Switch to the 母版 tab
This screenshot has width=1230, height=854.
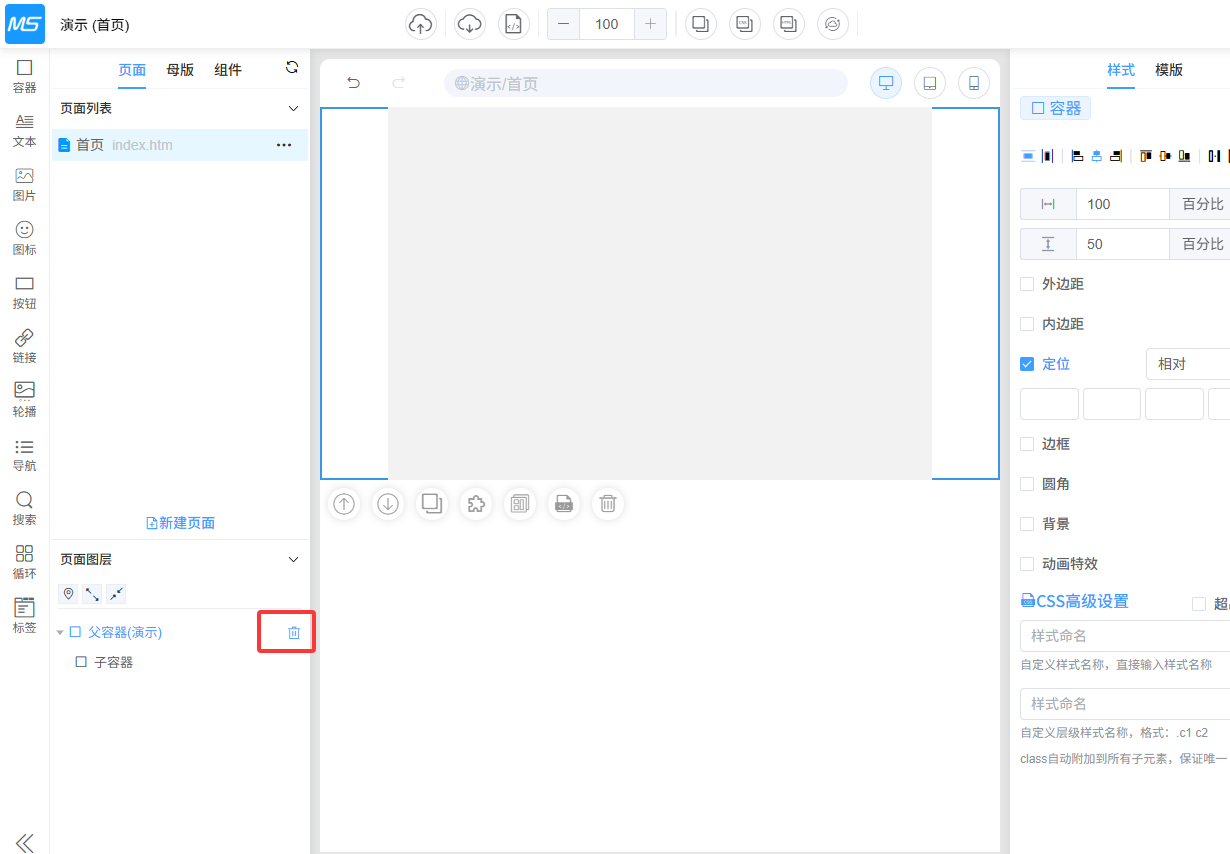[x=180, y=70]
